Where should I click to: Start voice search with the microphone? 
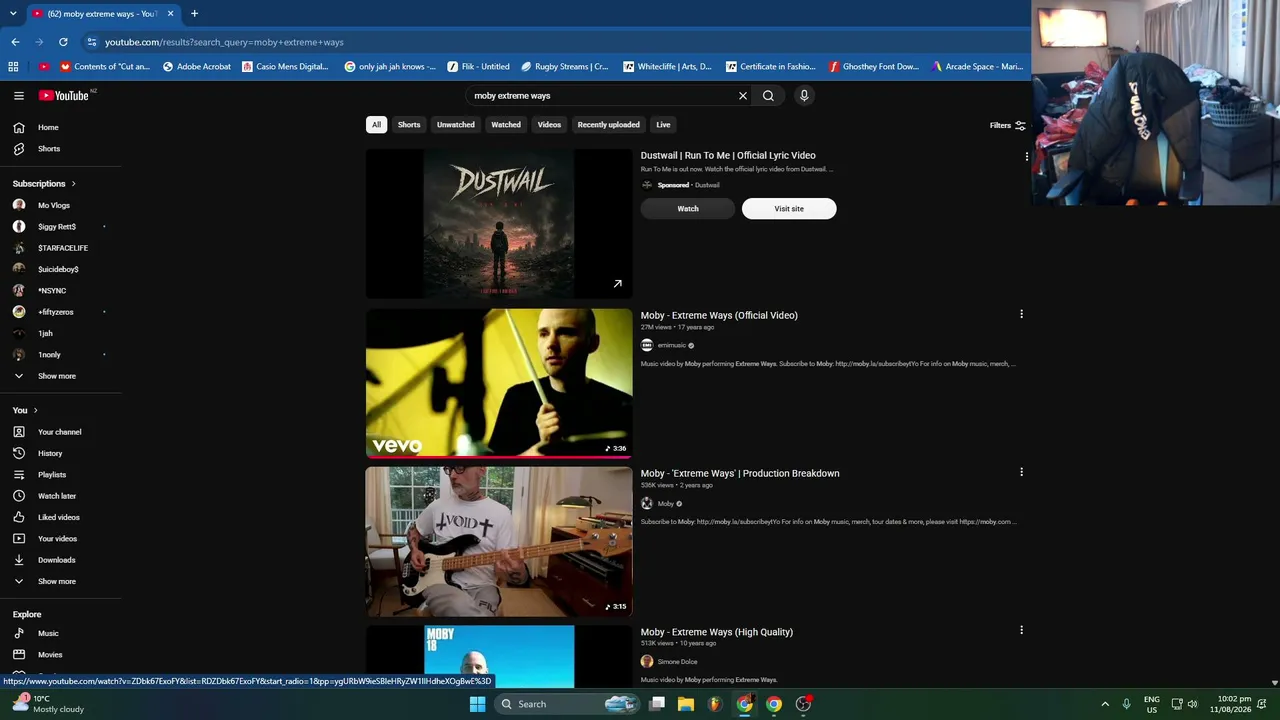click(x=804, y=96)
